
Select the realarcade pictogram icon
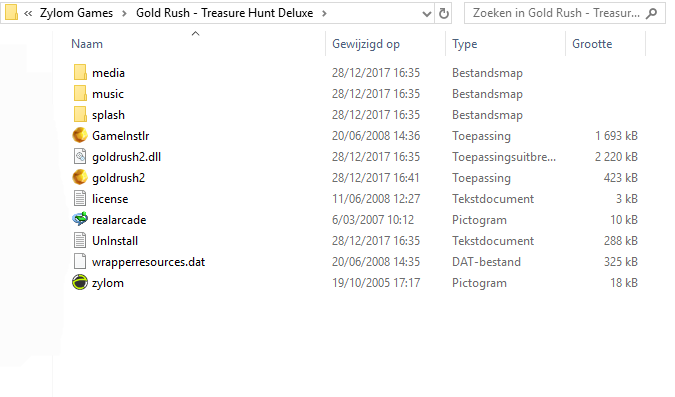click(80, 220)
